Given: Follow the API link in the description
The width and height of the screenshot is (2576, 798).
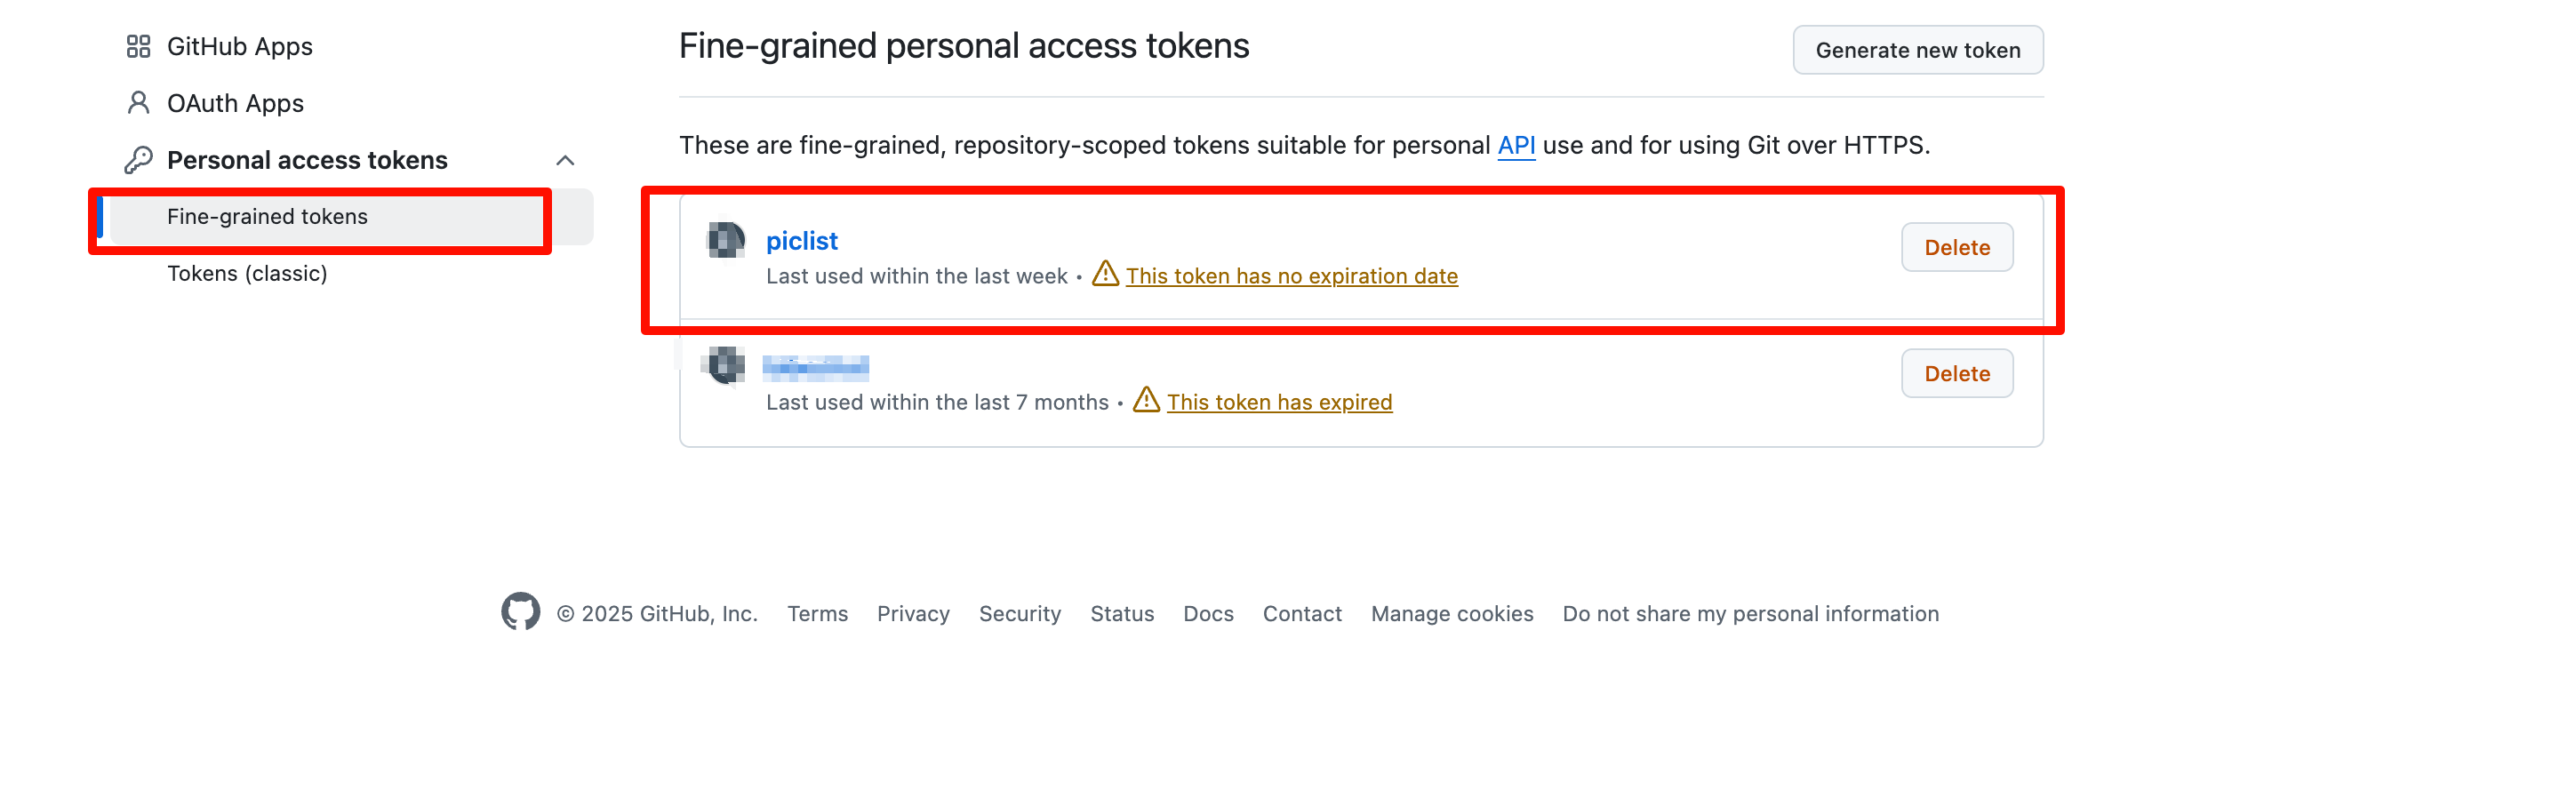Looking at the screenshot, I should (1515, 146).
